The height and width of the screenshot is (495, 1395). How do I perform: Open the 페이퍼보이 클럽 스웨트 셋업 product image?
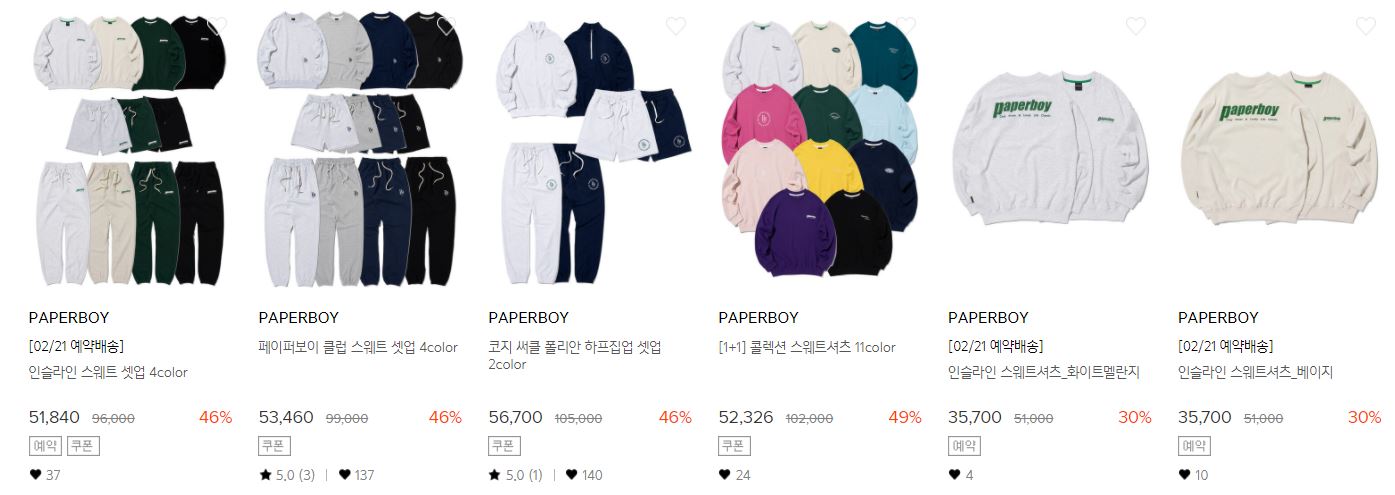[x=360, y=150]
